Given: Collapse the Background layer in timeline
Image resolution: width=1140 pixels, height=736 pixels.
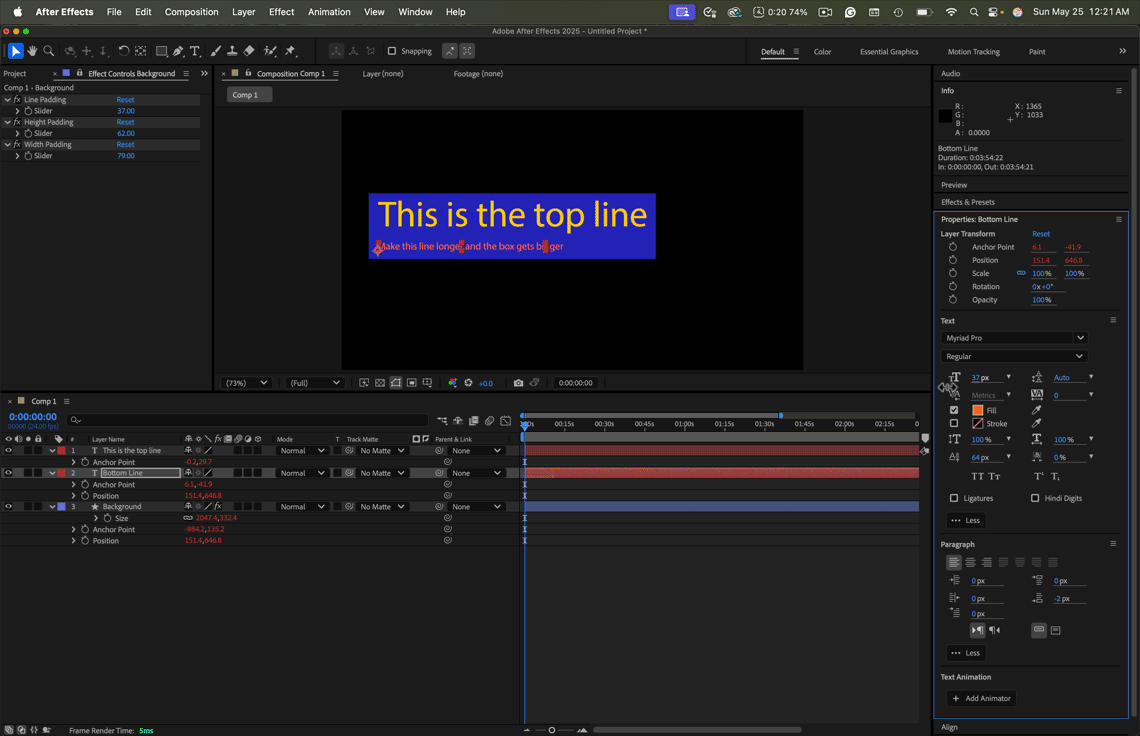Looking at the screenshot, I should (52, 506).
